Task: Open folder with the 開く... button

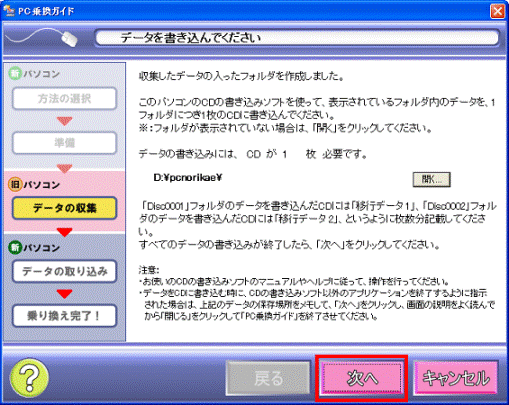Action: point(431,179)
